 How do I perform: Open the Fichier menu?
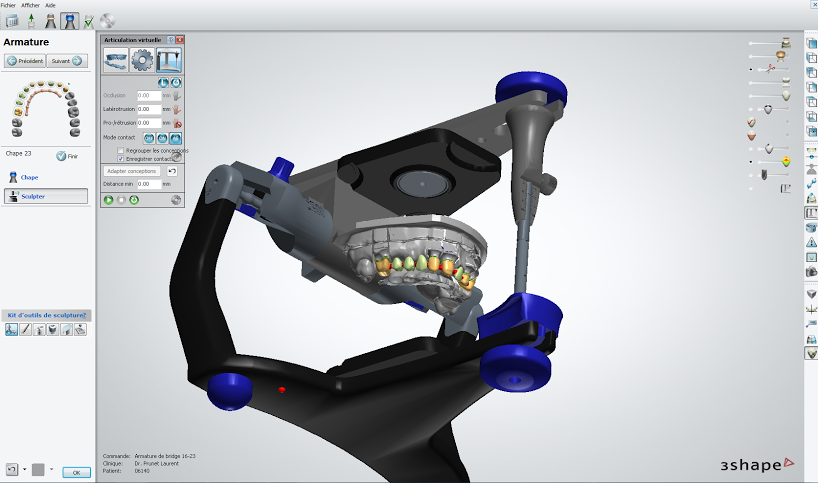pyautogui.click(x=8, y=5)
